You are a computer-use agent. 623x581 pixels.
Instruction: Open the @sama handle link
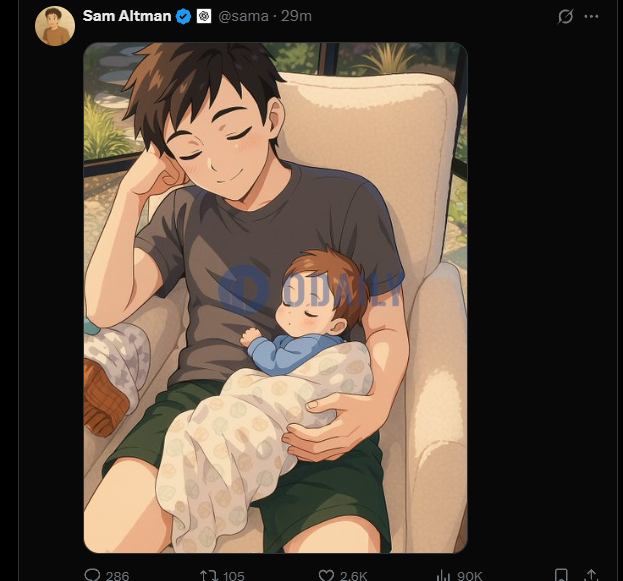click(x=243, y=16)
